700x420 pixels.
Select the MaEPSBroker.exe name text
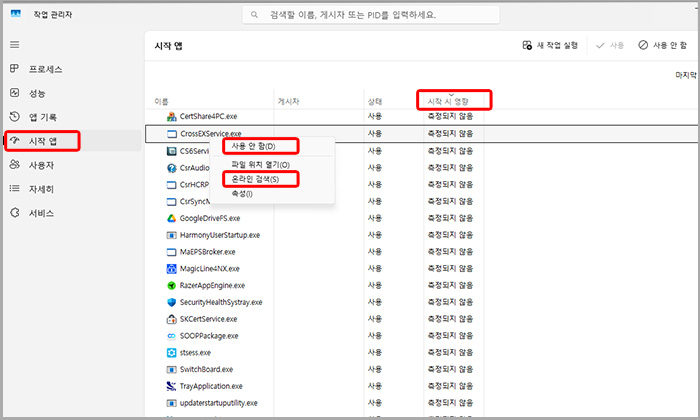tap(208, 252)
